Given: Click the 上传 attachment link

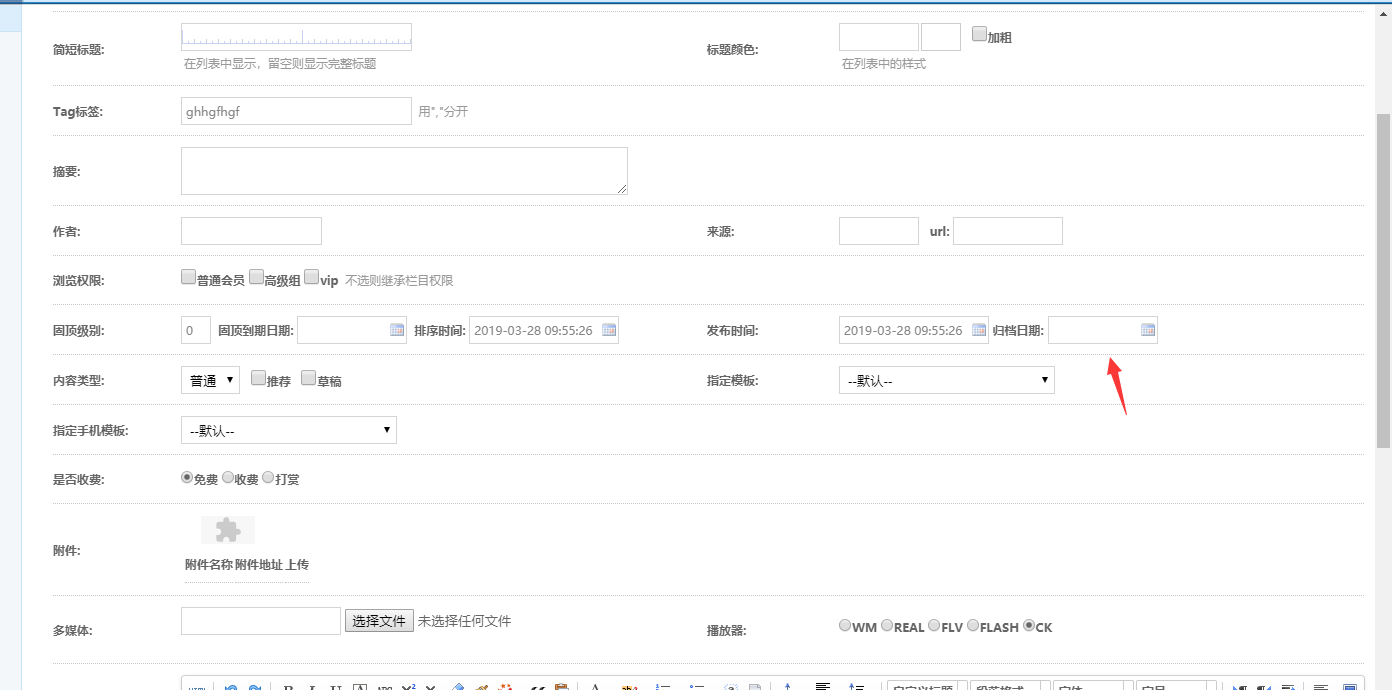Looking at the screenshot, I should click(297, 565).
